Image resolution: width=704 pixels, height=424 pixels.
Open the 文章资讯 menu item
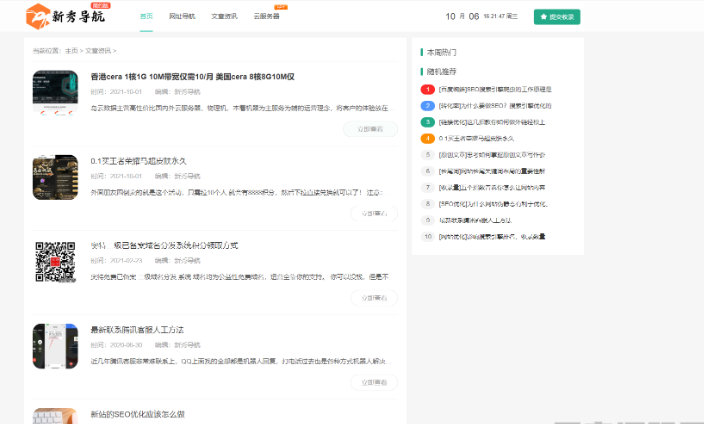(x=224, y=16)
